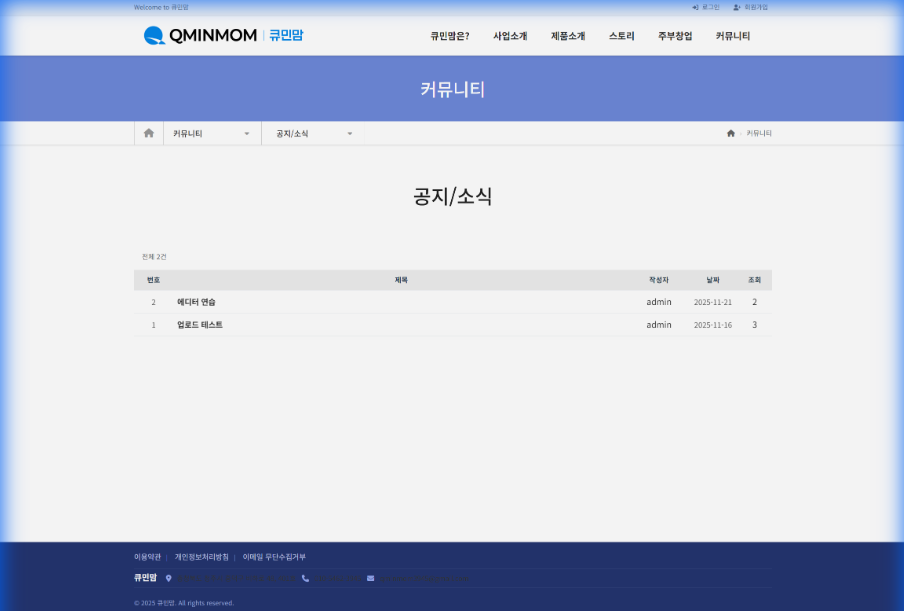
Task: Click the location pin icon in the footer
Action: 168,578
